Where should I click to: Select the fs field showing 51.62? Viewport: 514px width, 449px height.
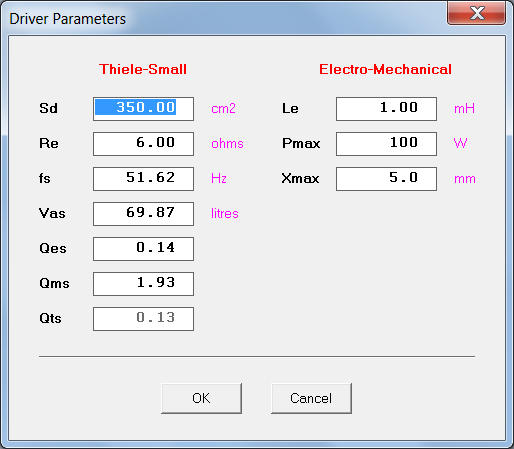[x=143, y=179]
